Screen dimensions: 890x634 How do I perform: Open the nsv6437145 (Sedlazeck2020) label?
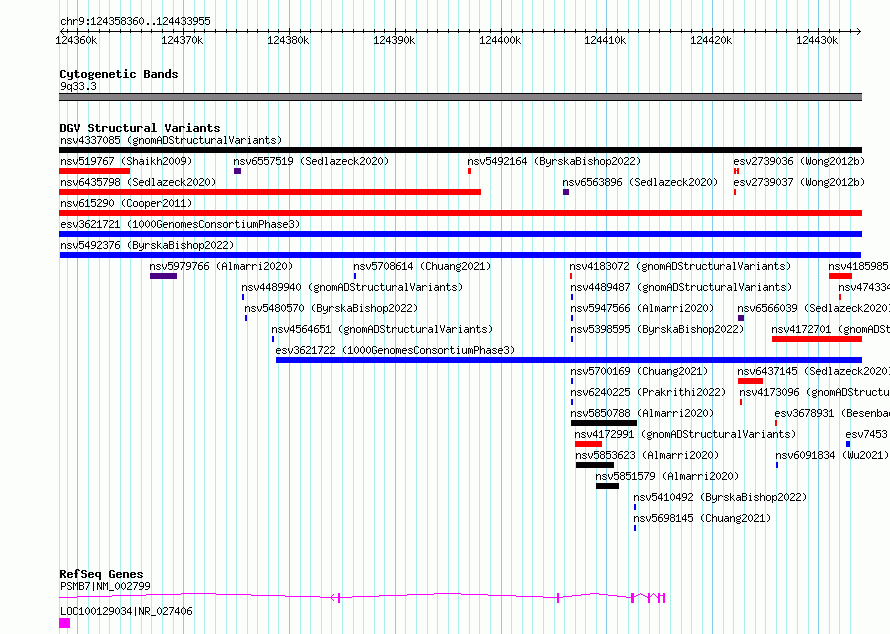(x=813, y=371)
